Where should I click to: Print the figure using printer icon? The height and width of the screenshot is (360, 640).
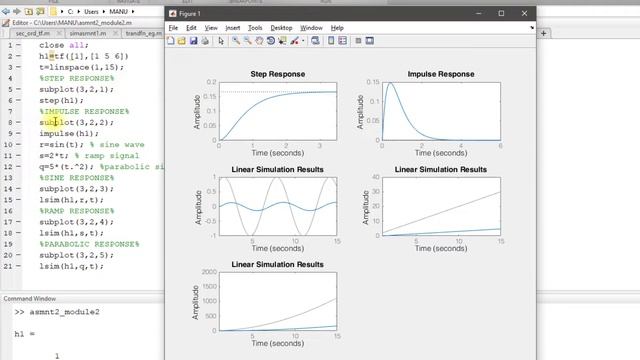pyautogui.click(x=205, y=40)
